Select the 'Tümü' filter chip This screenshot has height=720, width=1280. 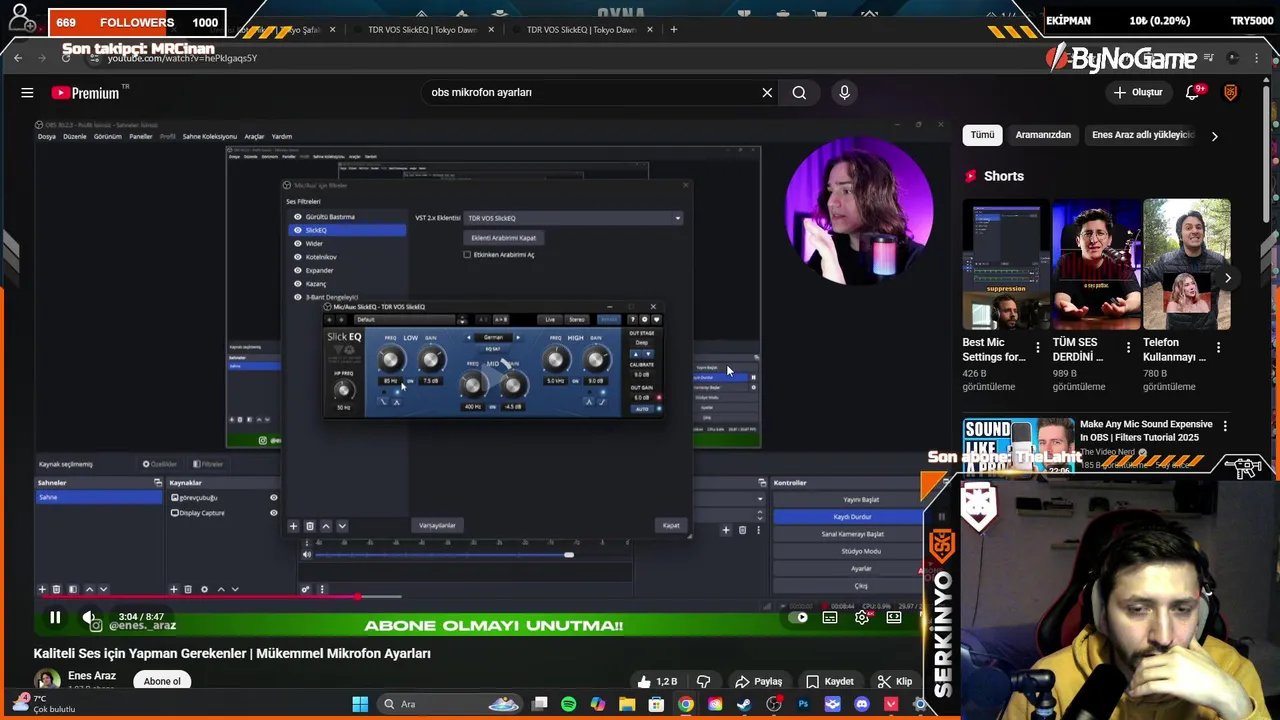click(983, 135)
